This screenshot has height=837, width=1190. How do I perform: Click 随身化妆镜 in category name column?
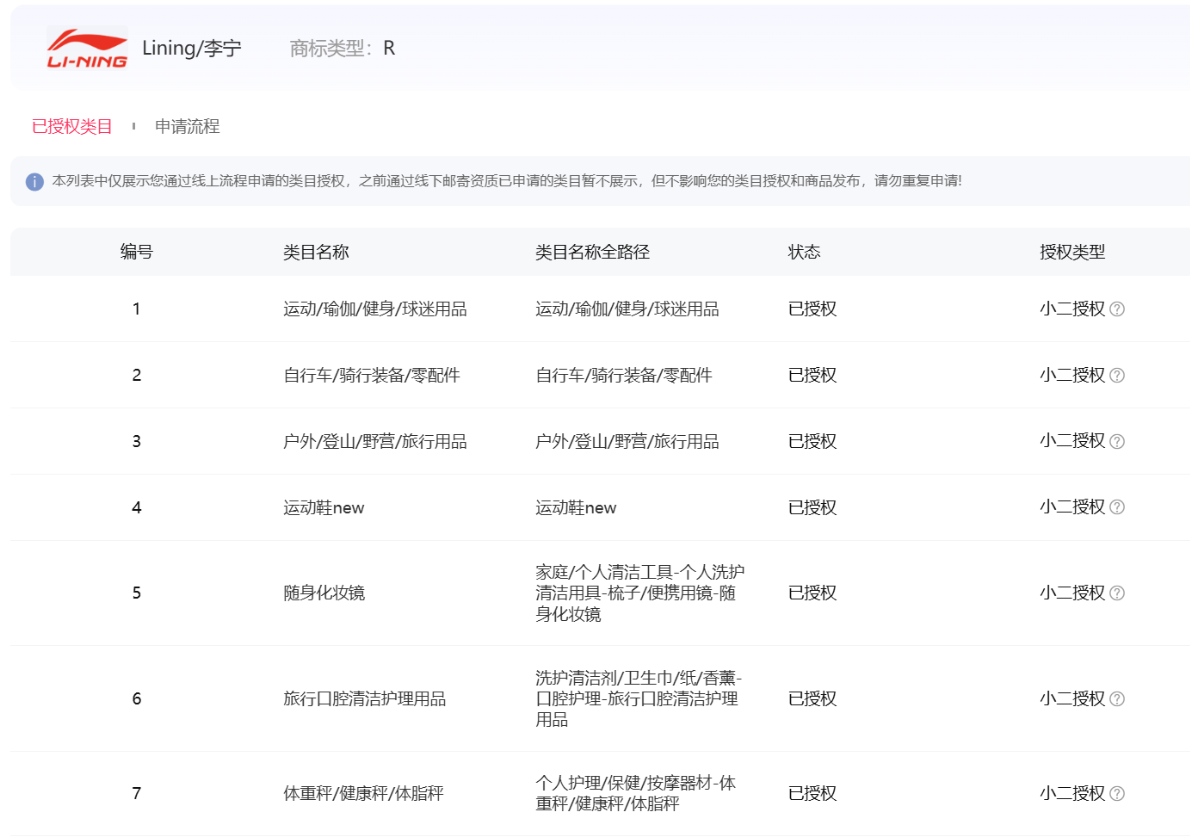click(324, 594)
